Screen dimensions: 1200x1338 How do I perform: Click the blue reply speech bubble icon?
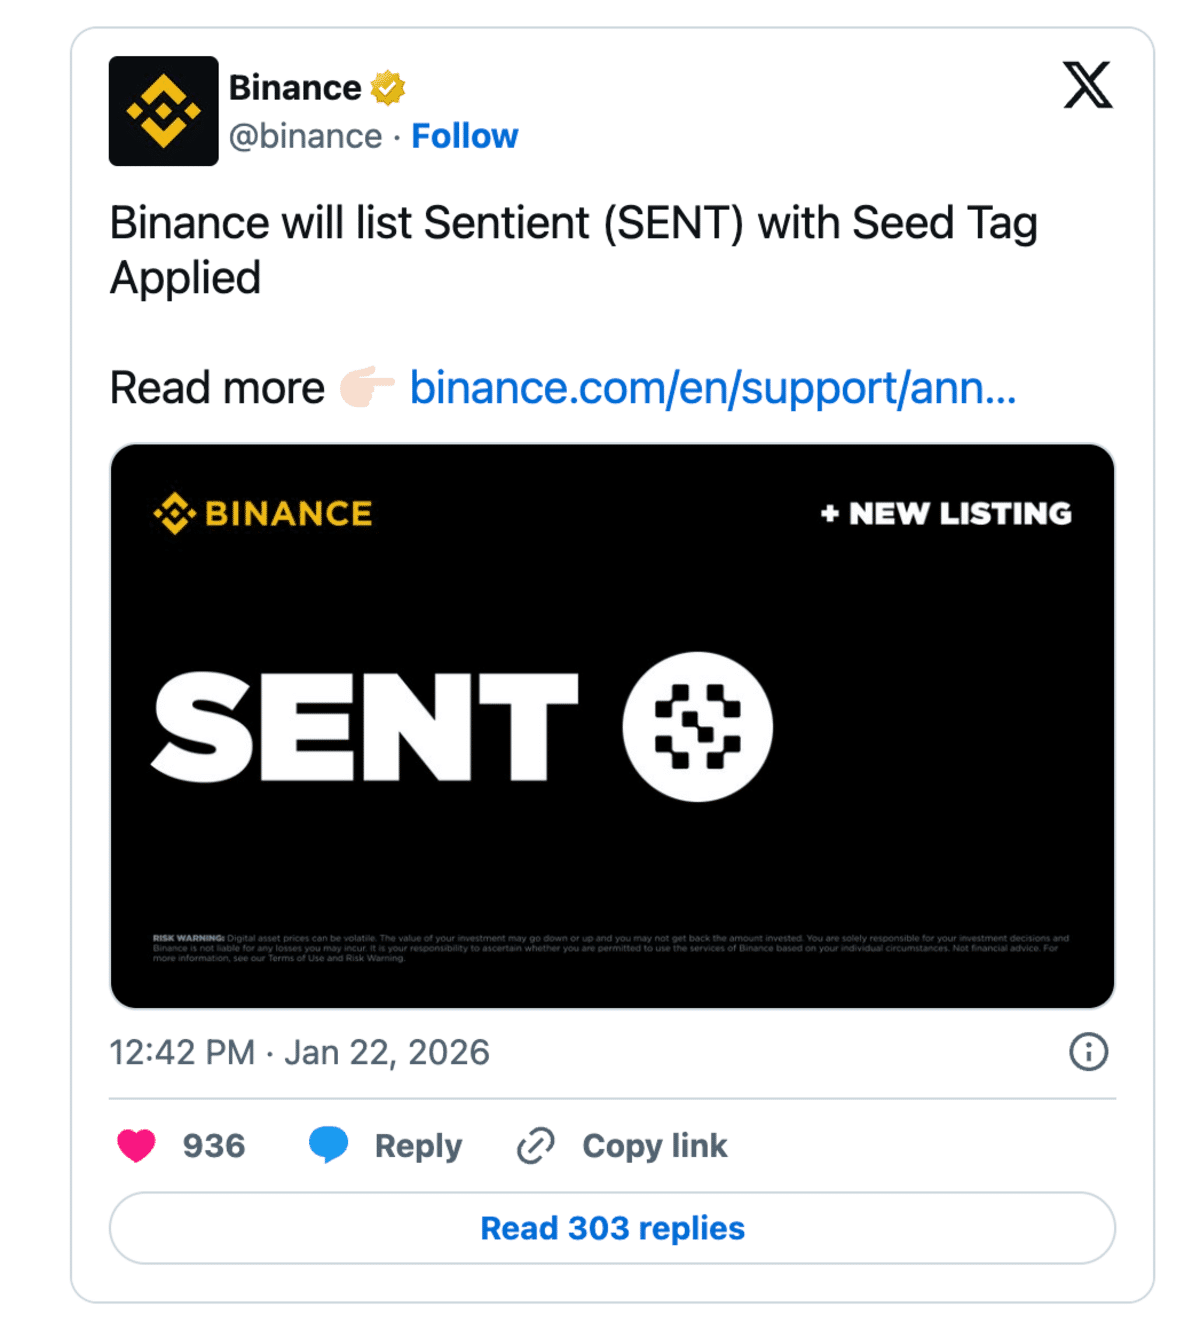(329, 1145)
